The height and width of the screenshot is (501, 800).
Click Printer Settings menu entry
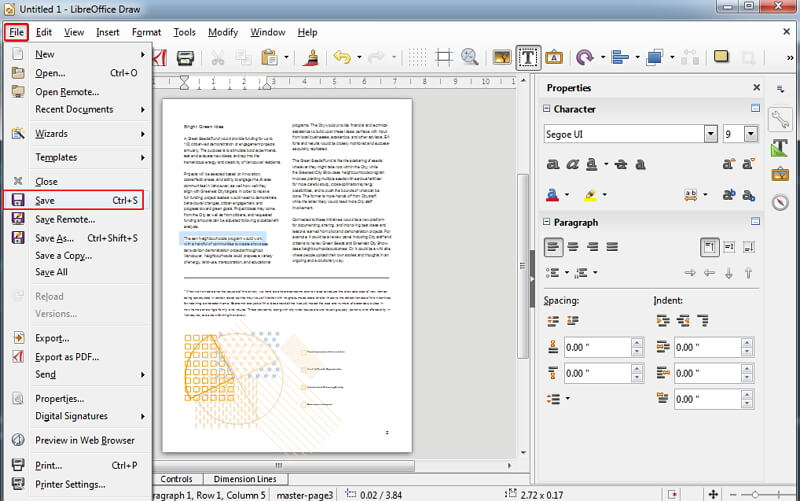(x=77, y=484)
